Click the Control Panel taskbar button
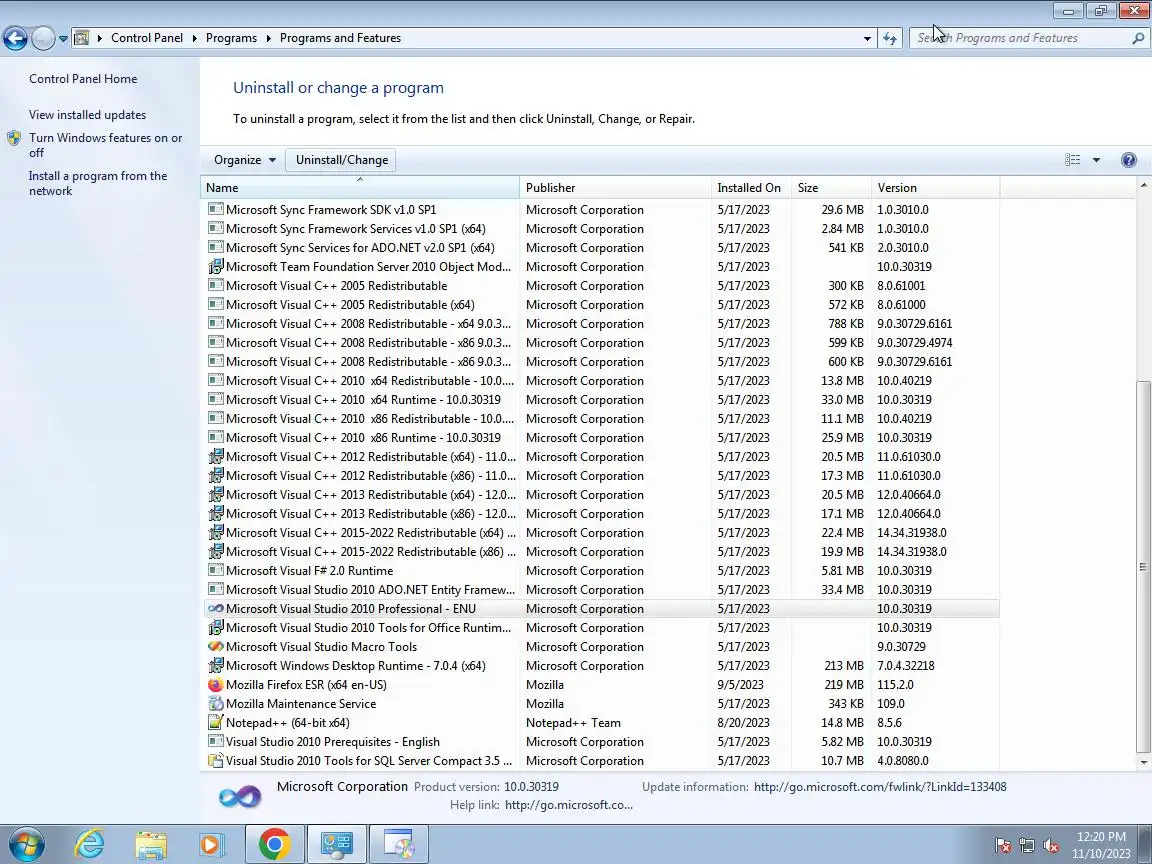The width and height of the screenshot is (1152, 864). (336, 844)
